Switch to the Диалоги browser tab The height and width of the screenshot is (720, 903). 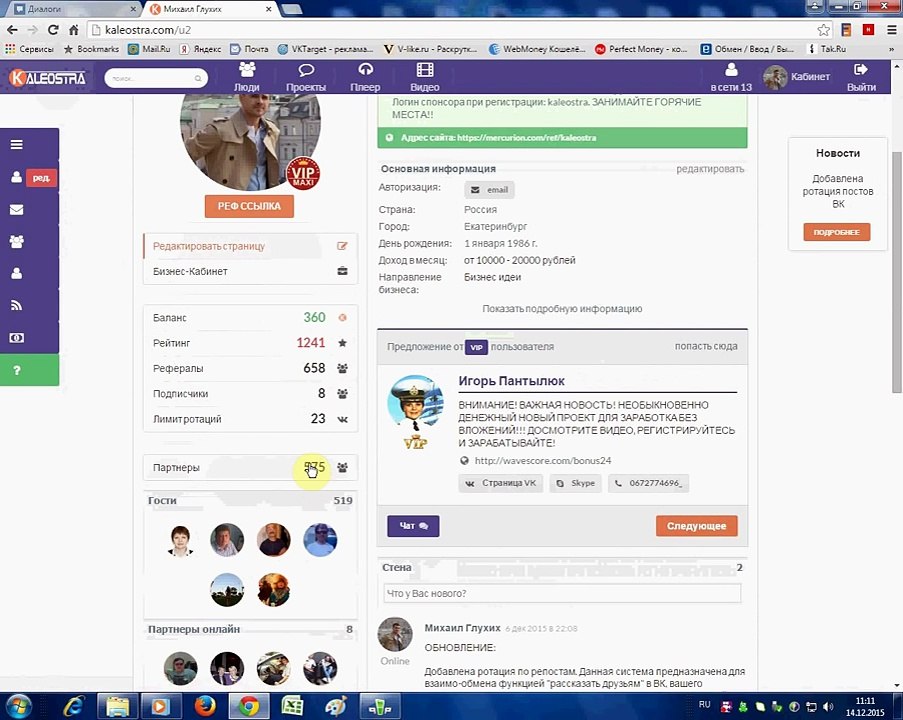pyautogui.click(x=74, y=9)
